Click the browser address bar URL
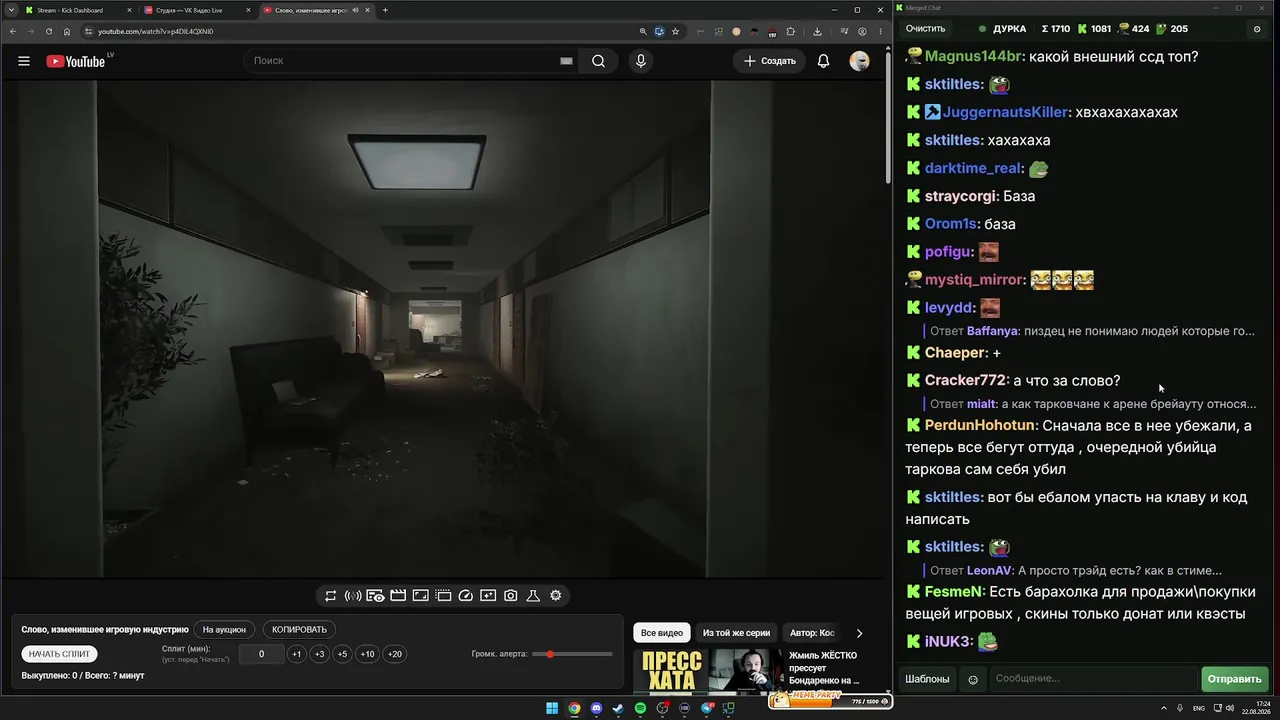This screenshot has width=1280, height=720. tap(155, 31)
